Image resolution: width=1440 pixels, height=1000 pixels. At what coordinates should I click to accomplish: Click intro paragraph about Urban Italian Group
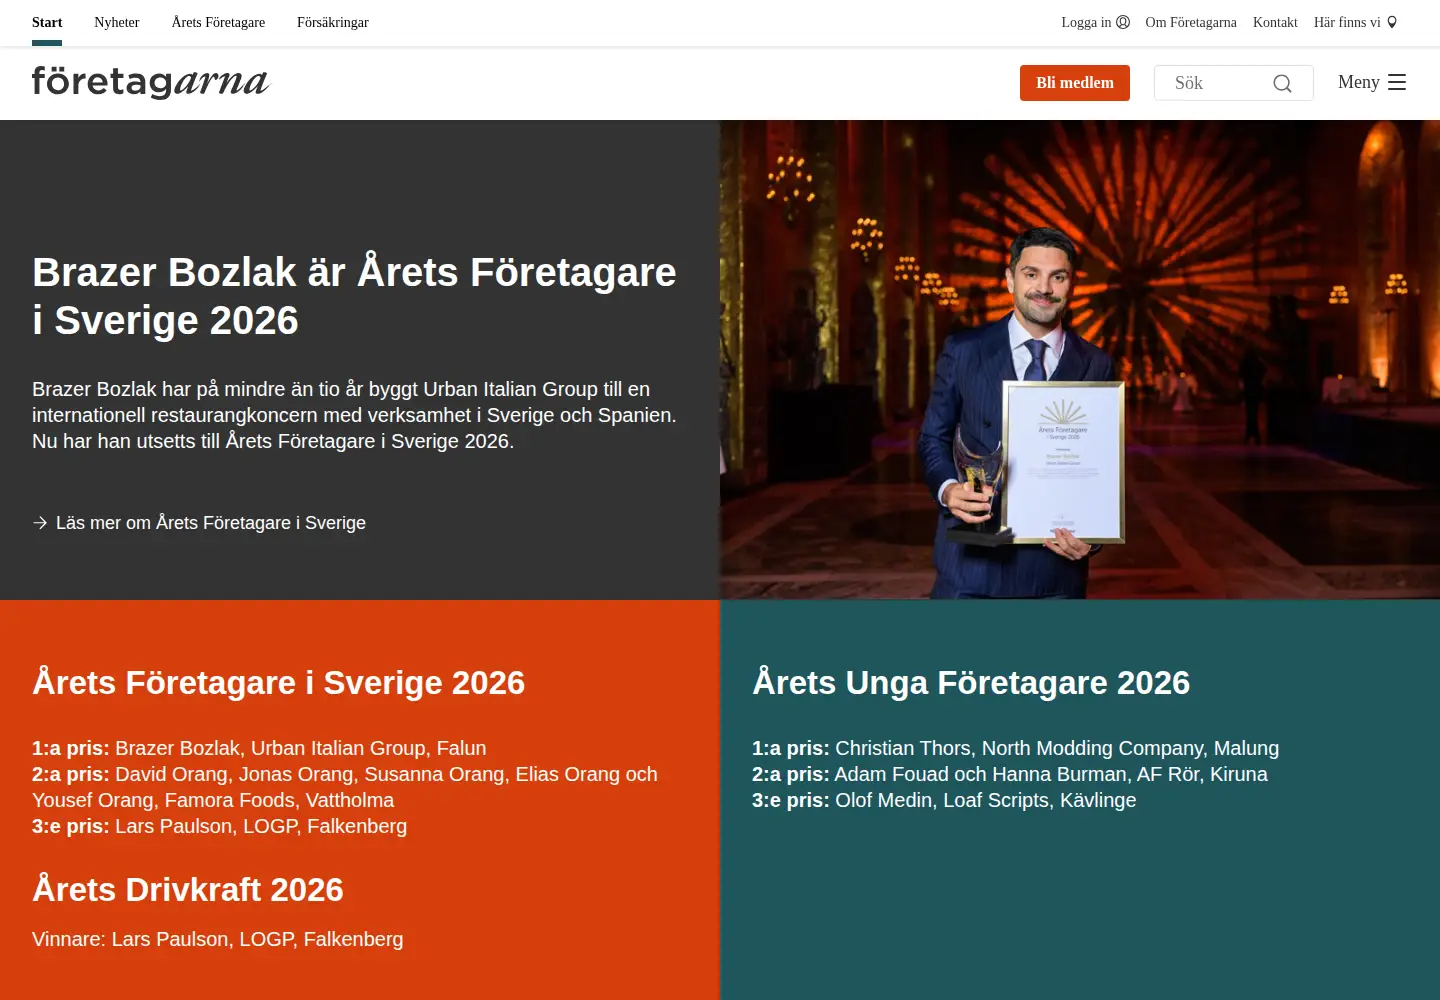354,415
